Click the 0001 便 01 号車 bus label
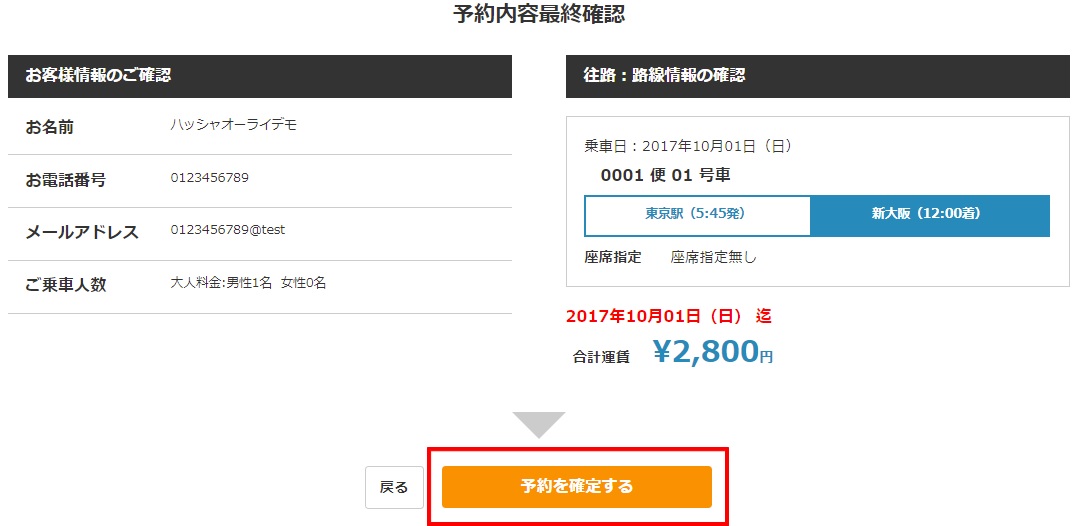Screen dimensions: 1079x526 pyautogui.click(x=665, y=176)
